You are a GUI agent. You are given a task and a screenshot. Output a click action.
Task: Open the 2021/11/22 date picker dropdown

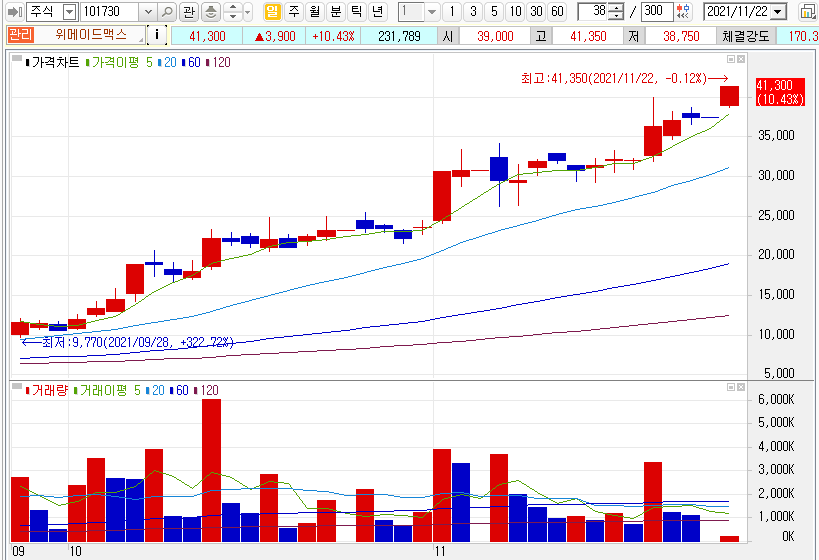pyautogui.click(x=779, y=11)
